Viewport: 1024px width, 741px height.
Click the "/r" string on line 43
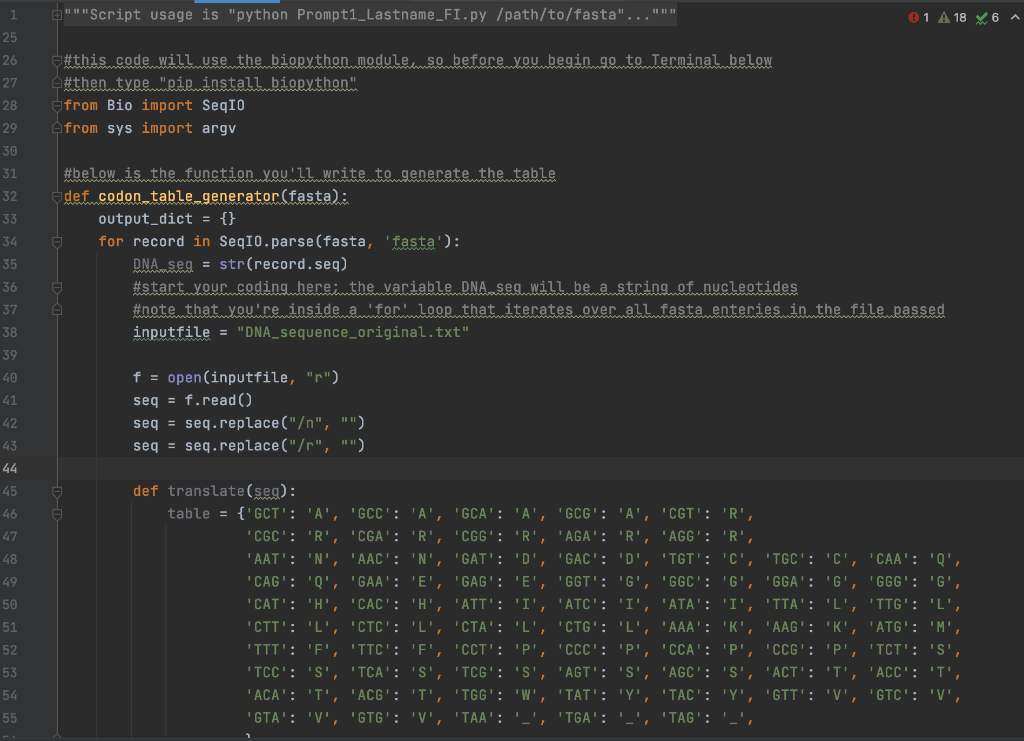(306, 447)
